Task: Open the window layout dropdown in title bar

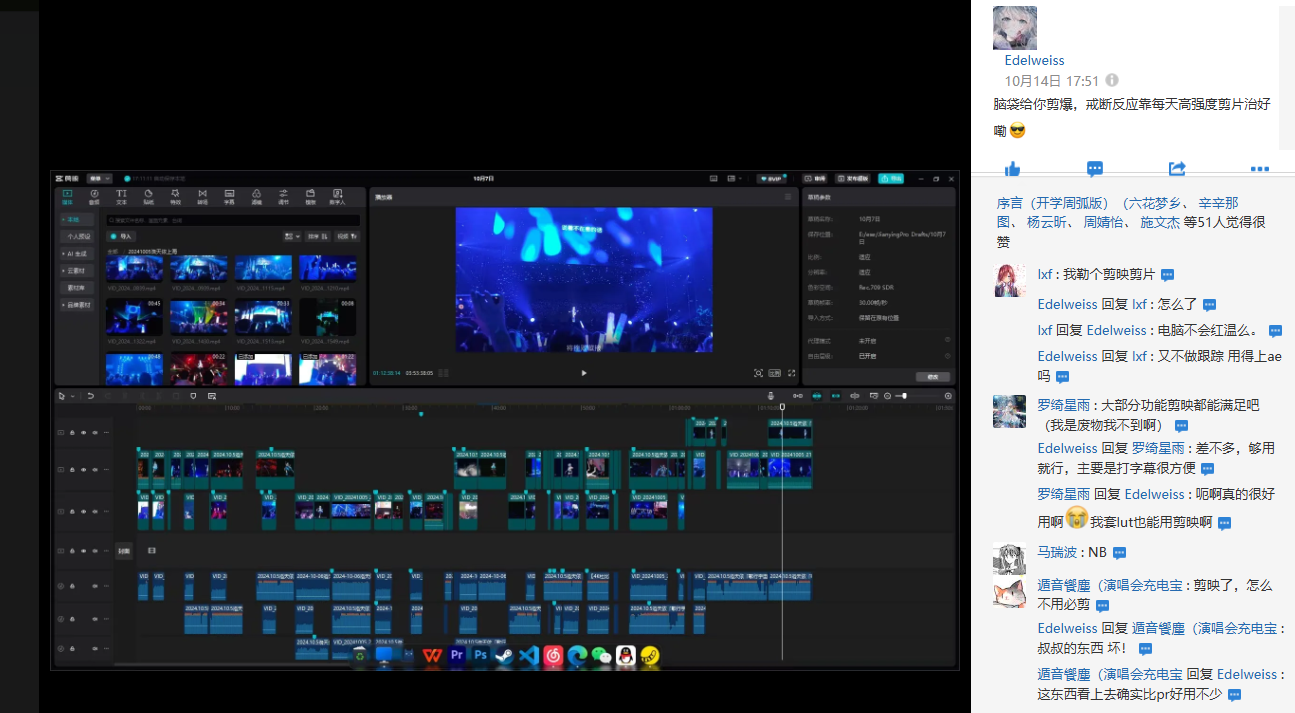Action: (737, 178)
